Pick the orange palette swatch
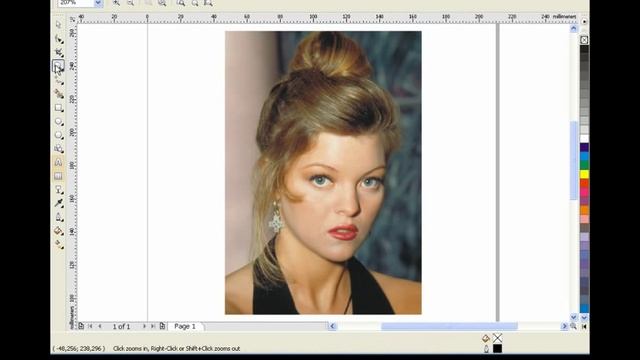 [584, 210]
